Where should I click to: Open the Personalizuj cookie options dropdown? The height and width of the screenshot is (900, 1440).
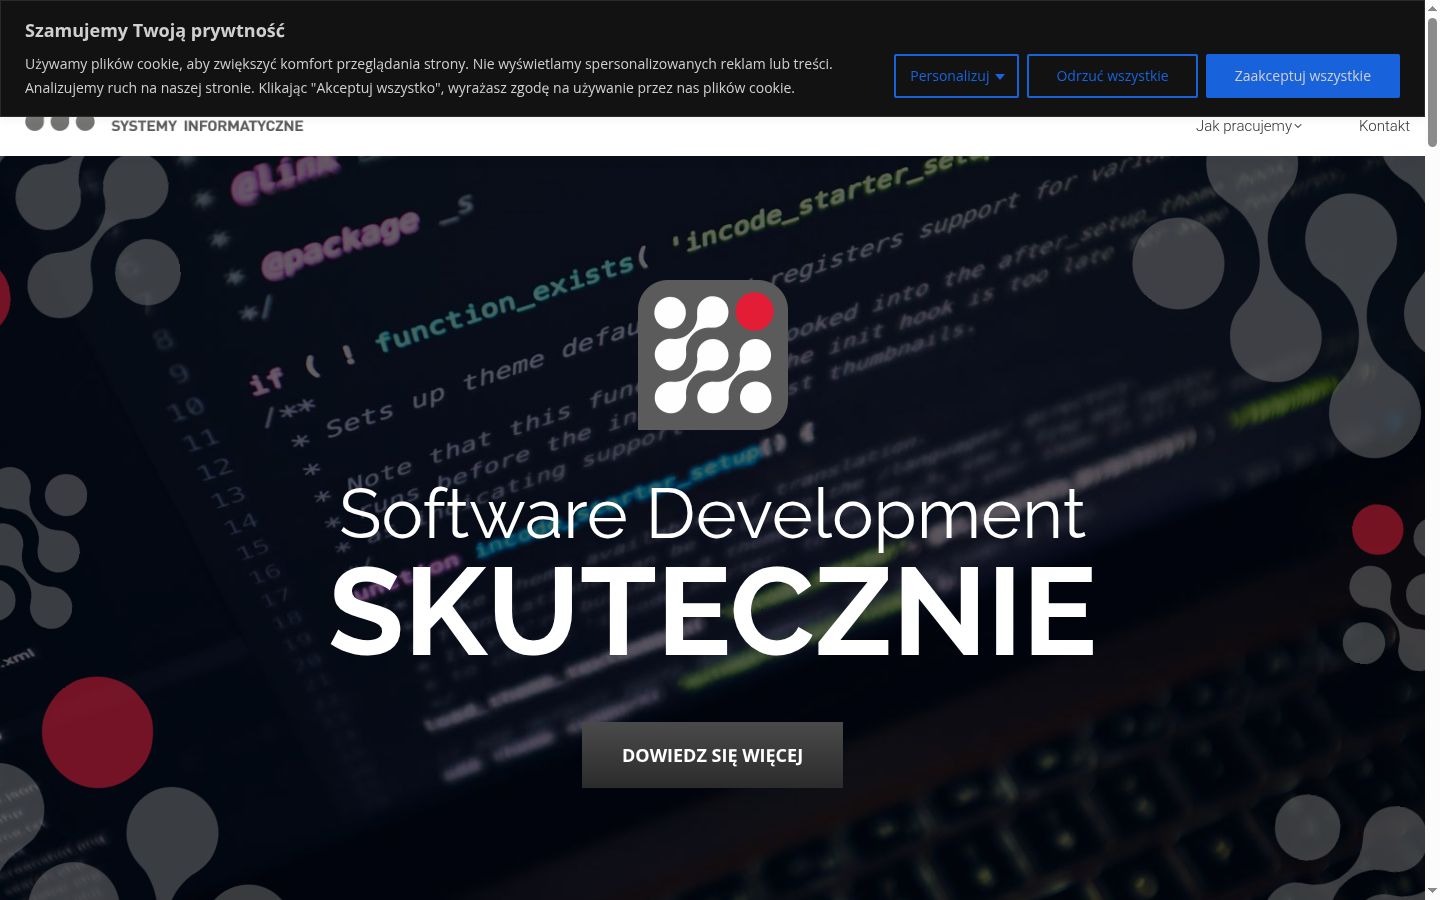pos(956,76)
